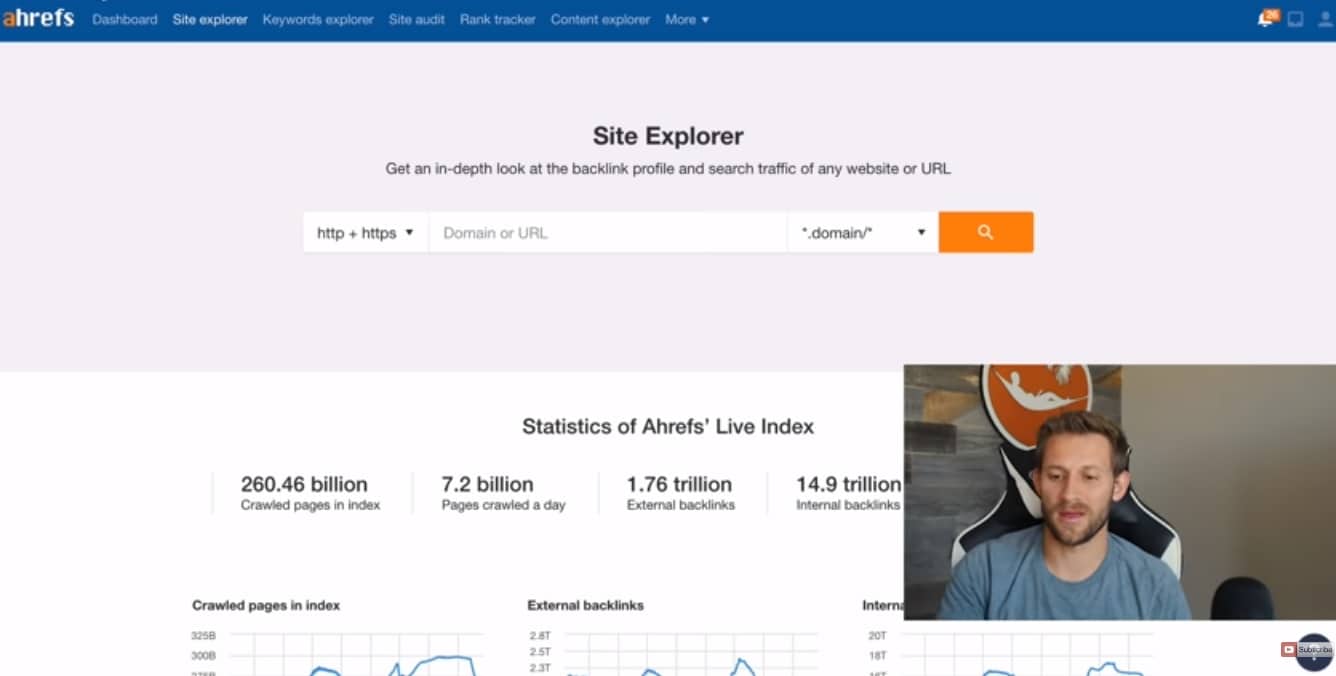
Task: Open the http + https protocol dropdown
Action: pos(365,232)
